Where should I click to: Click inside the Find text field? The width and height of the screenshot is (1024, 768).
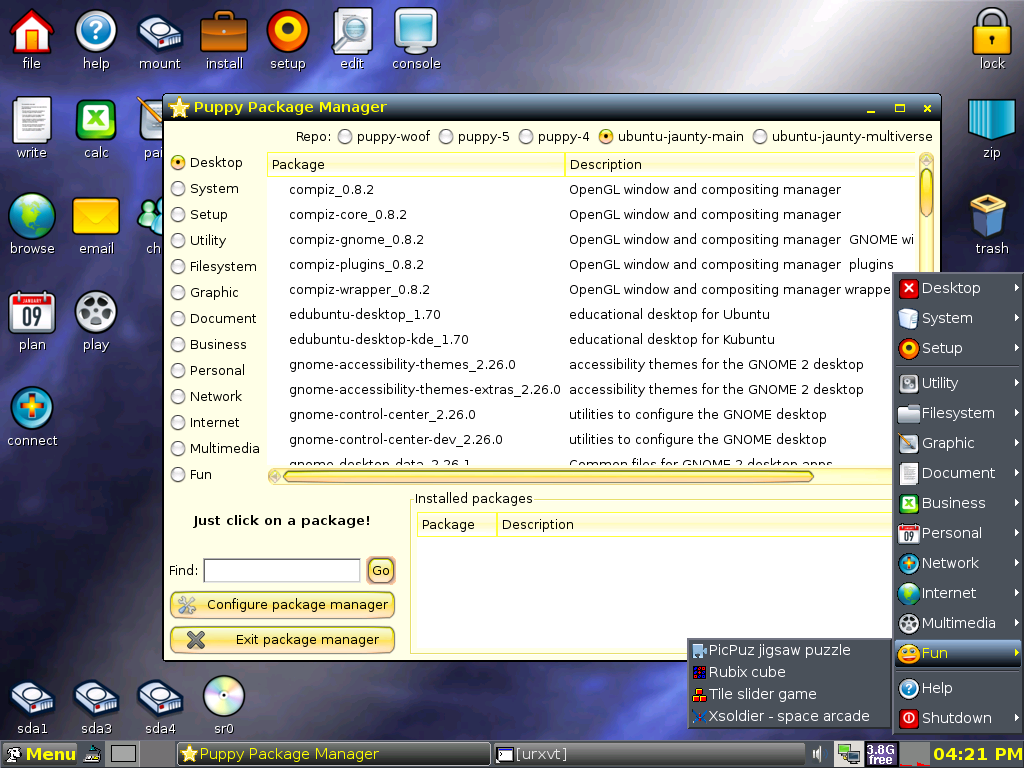tap(280, 570)
